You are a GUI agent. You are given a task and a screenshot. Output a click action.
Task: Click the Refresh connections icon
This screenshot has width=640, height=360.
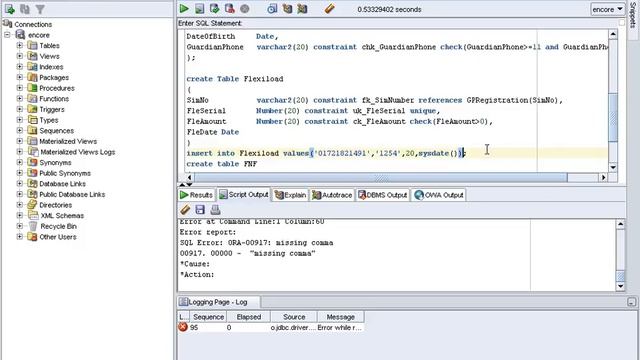pos(25,9)
